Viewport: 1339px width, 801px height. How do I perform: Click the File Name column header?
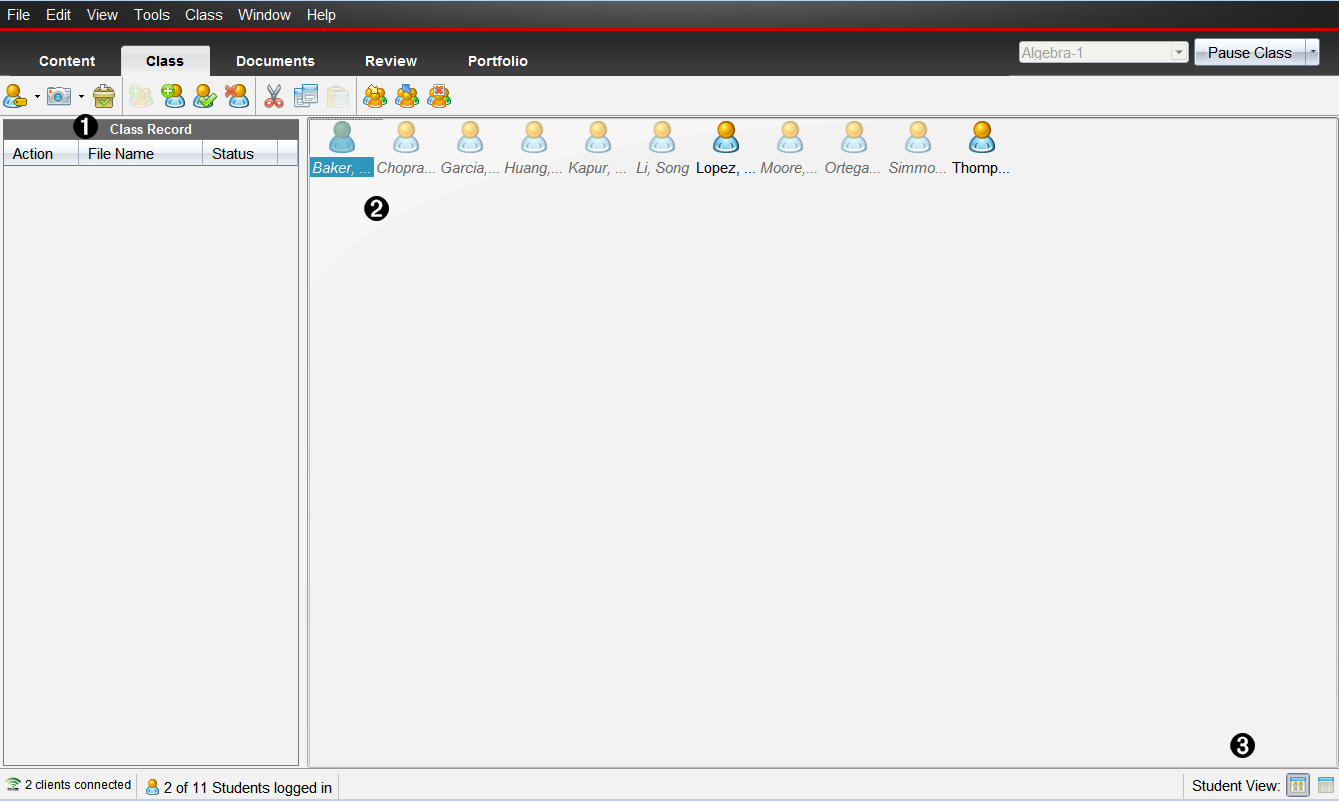pos(121,154)
